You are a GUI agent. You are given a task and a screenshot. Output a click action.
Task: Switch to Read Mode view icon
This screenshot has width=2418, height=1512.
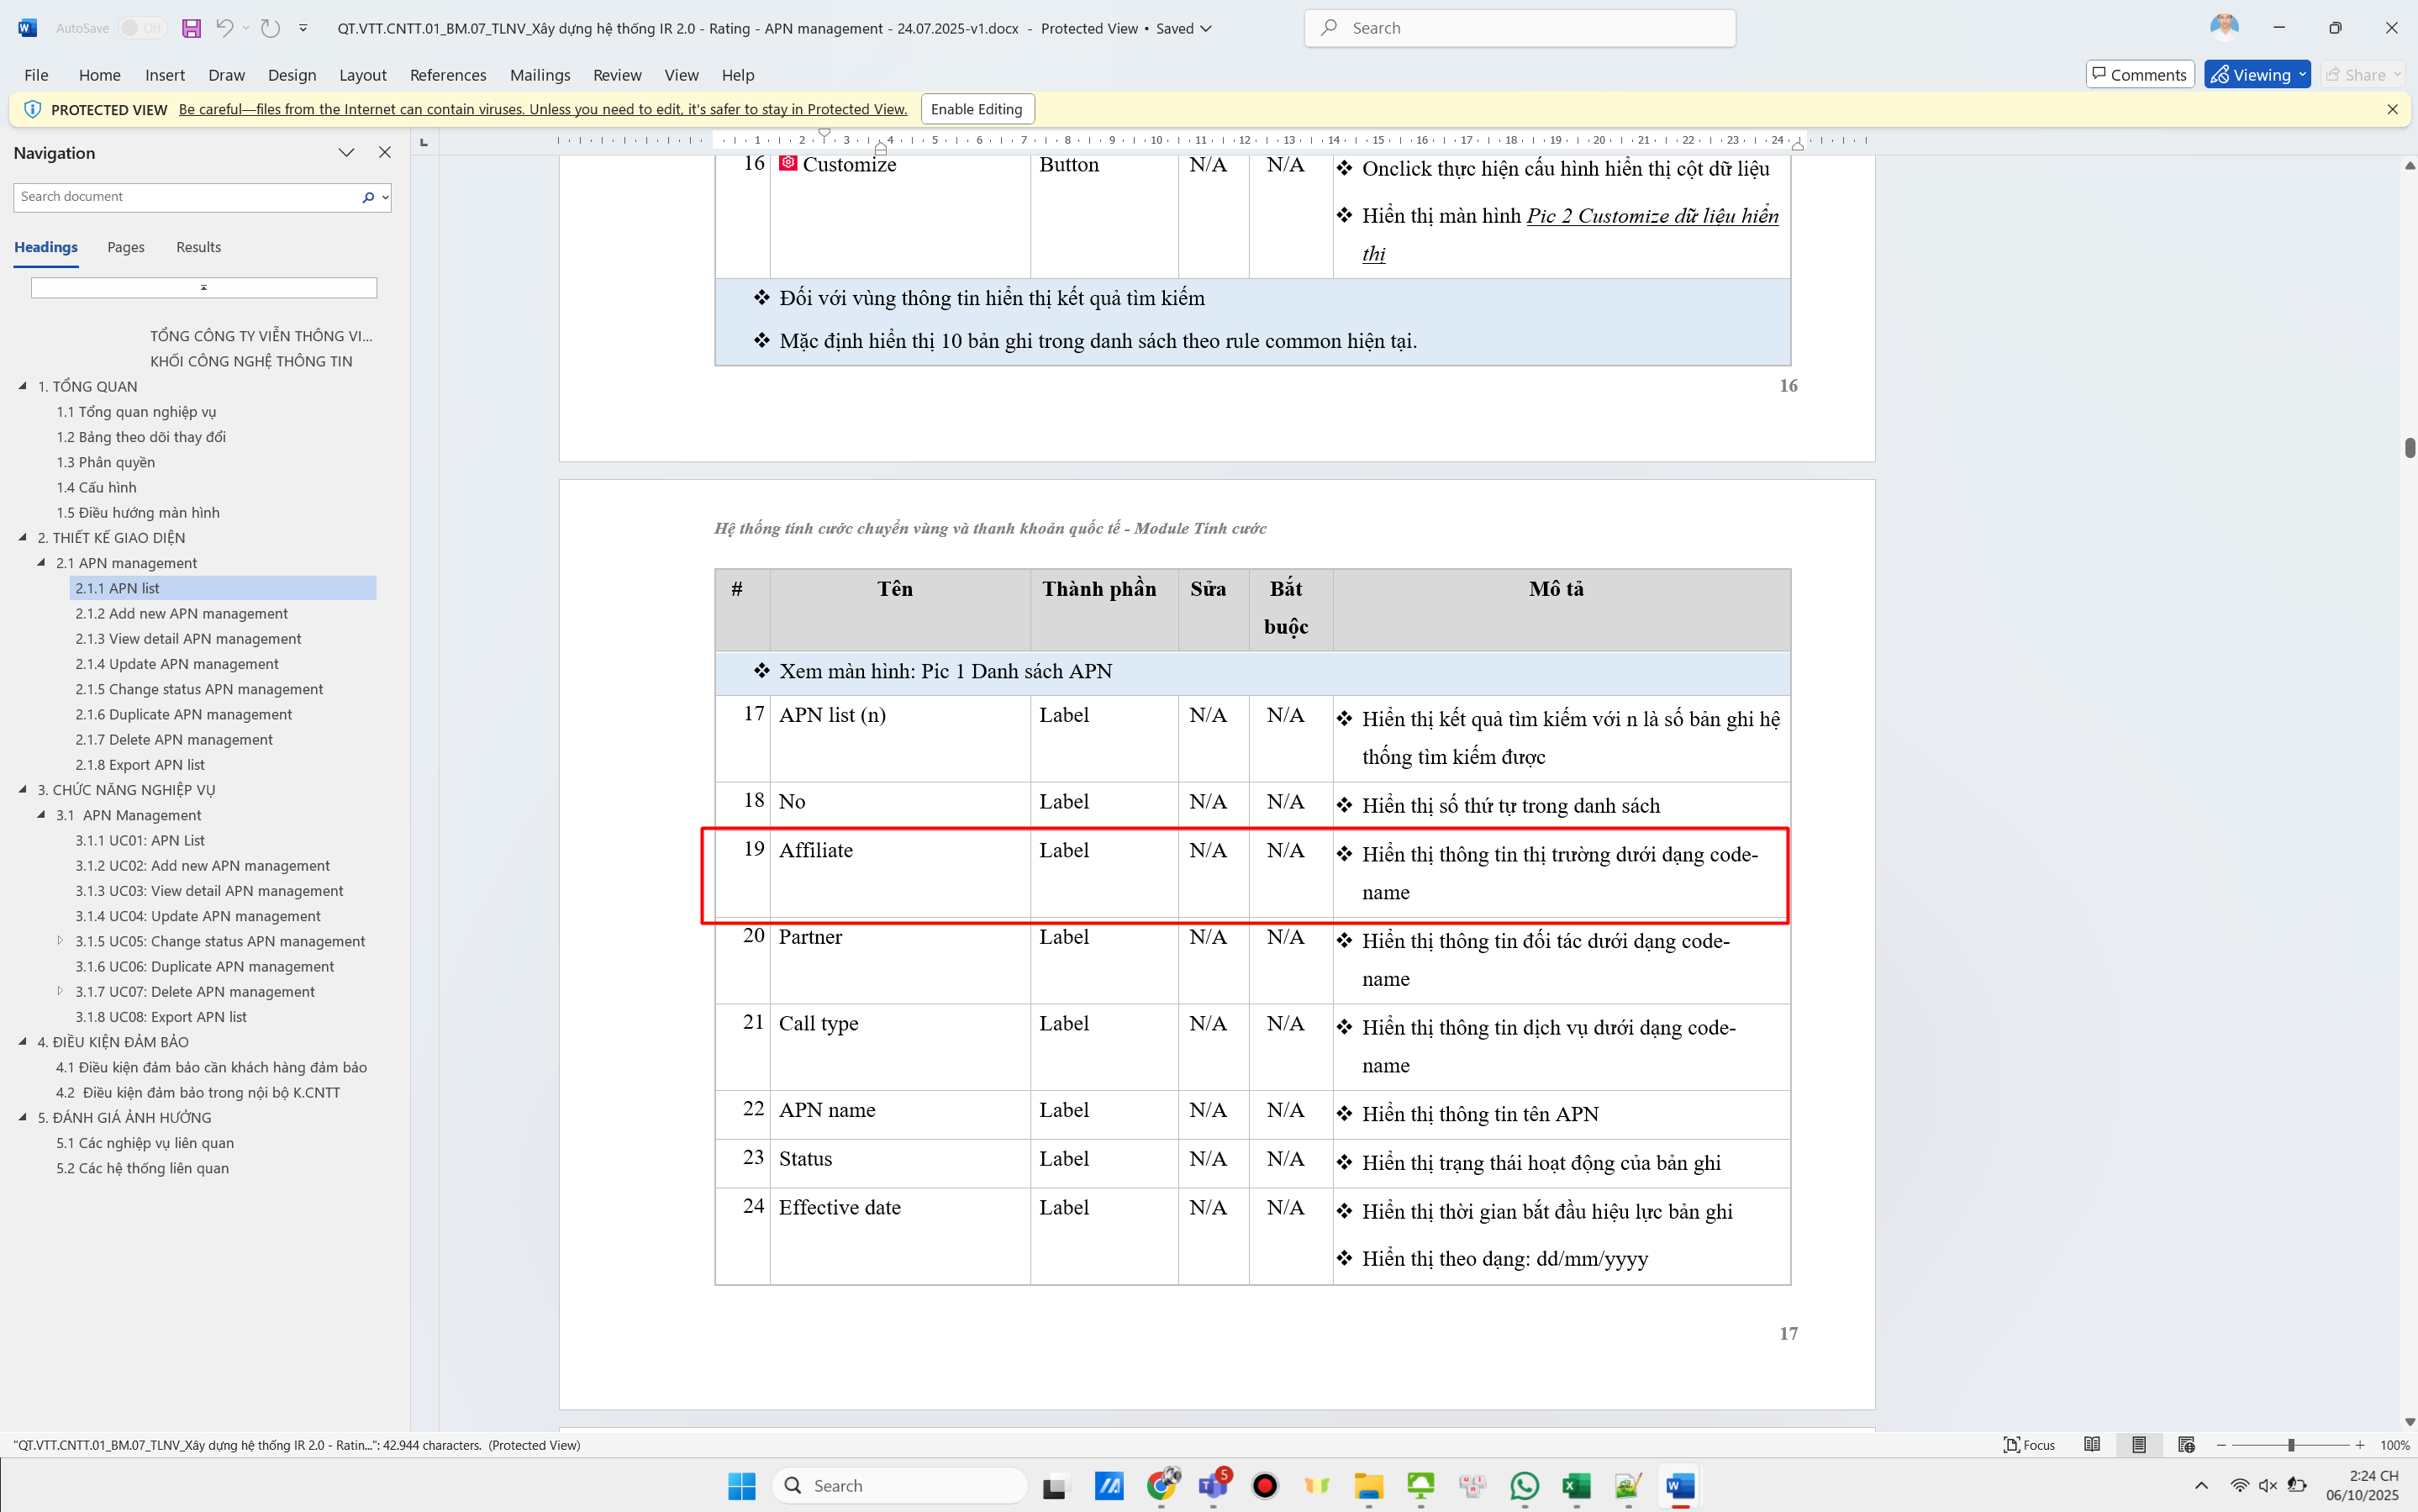pos(2091,1445)
